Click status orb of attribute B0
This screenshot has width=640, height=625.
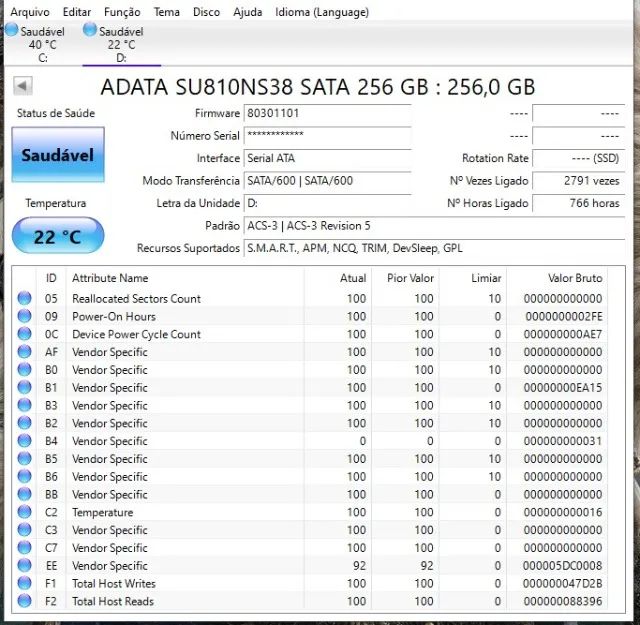[24, 369]
